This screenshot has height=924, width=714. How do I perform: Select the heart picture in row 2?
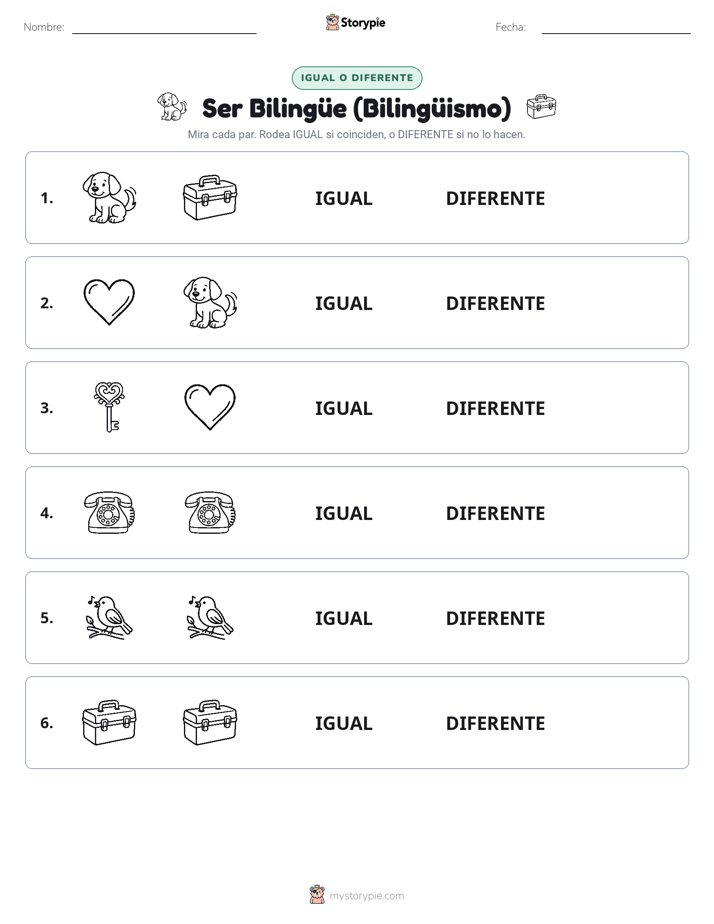pyautogui.click(x=109, y=302)
